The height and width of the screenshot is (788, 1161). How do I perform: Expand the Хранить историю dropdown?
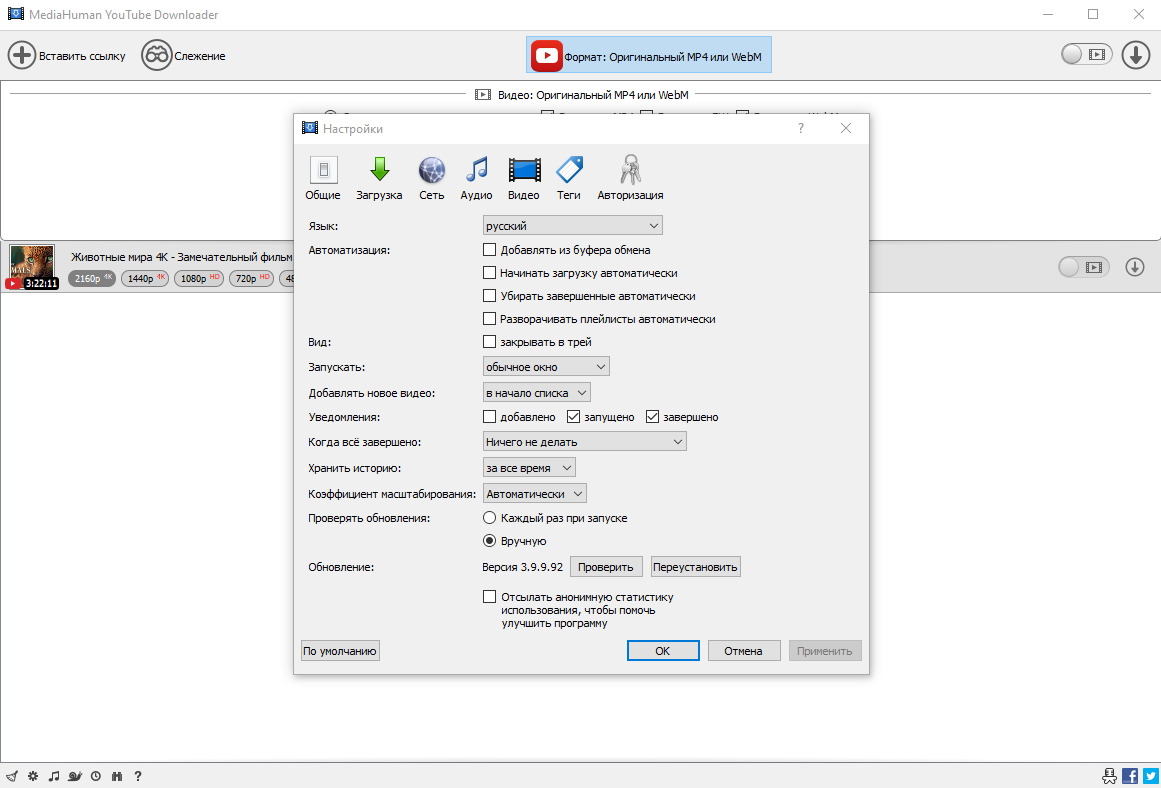click(x=529, y=467)
